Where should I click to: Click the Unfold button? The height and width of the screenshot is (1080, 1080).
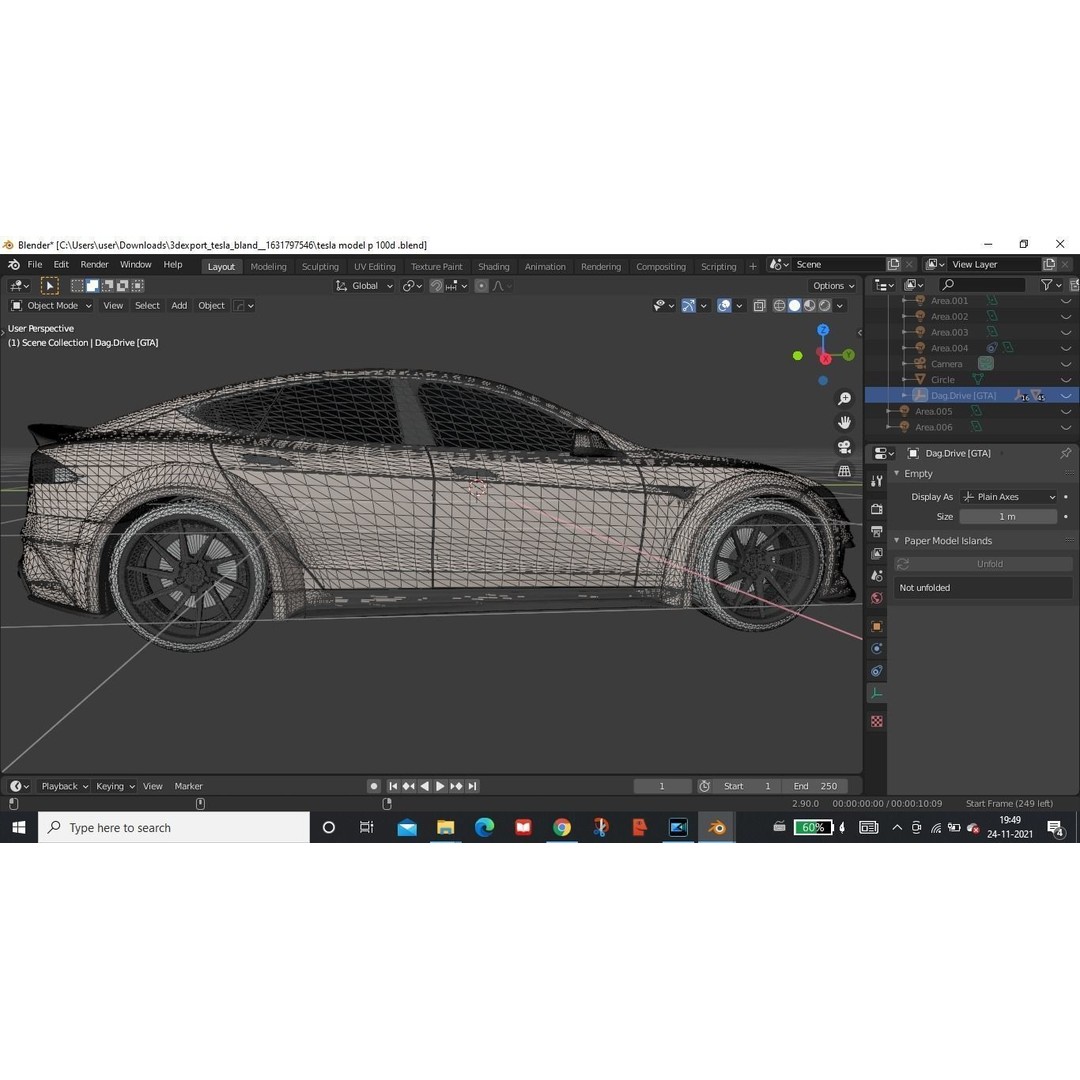pos(983,563)
